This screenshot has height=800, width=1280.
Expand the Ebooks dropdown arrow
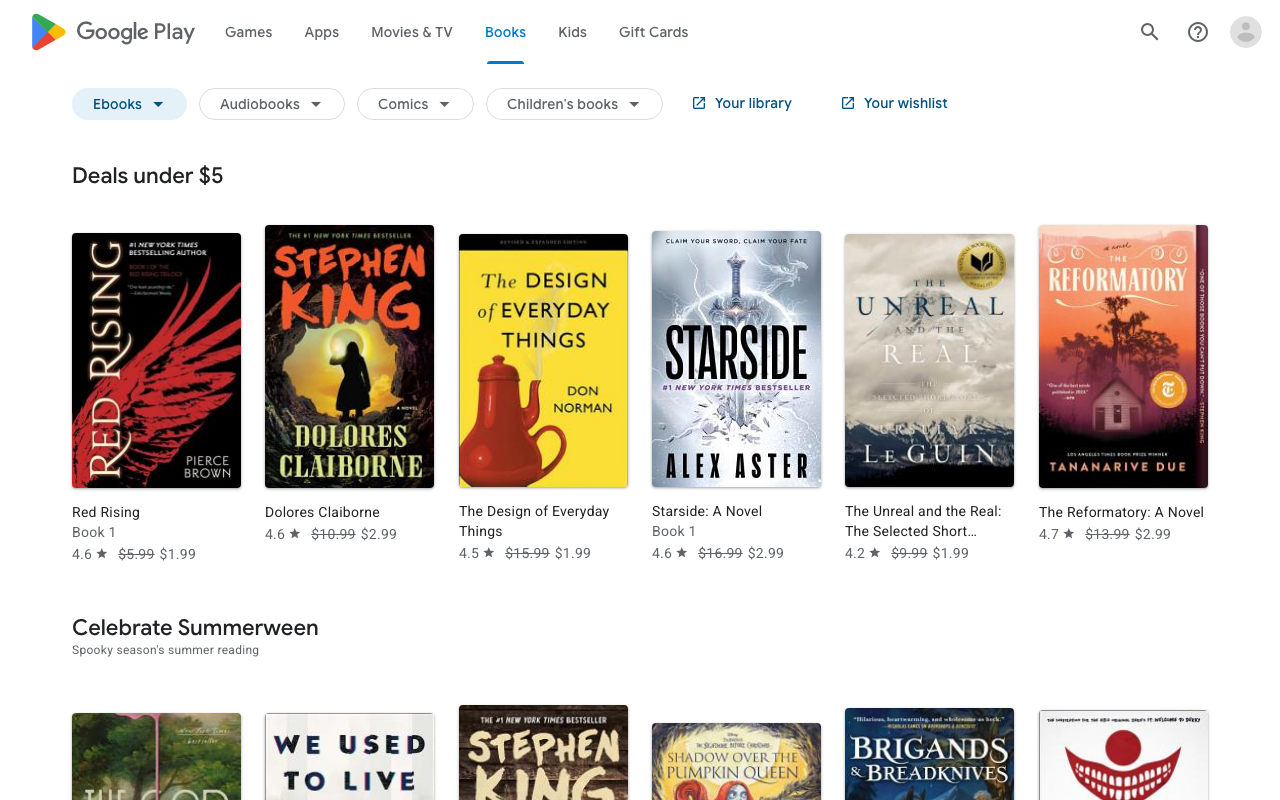pyautogui.click(x=158, y=104)
